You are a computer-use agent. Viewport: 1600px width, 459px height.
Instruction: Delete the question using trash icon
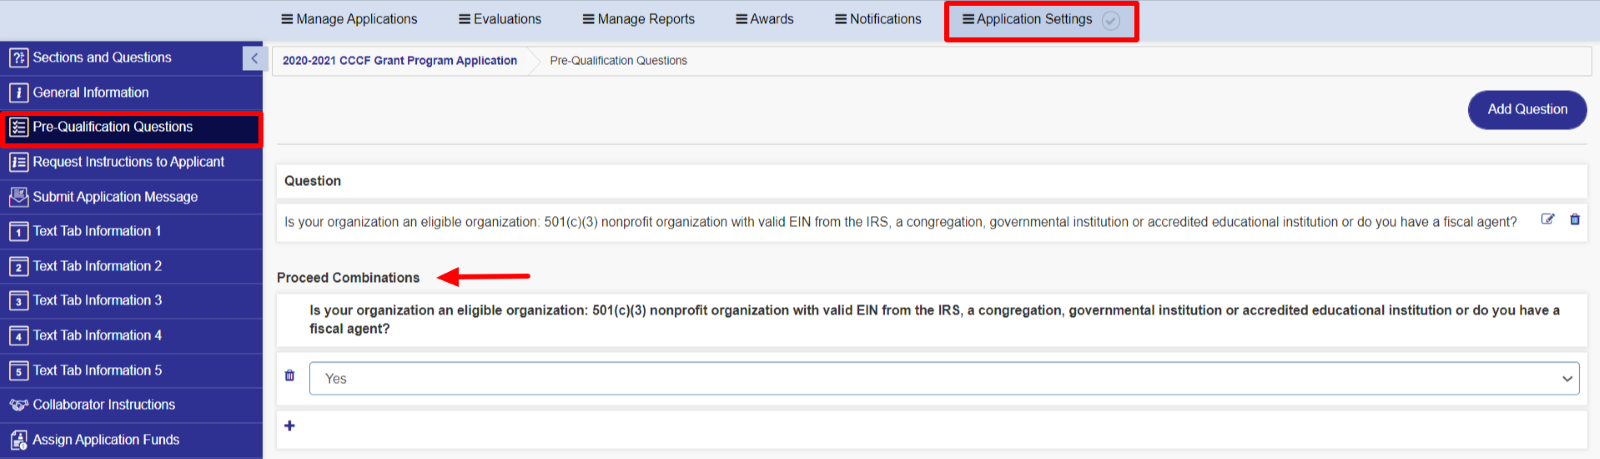[x=1575, y=220]
